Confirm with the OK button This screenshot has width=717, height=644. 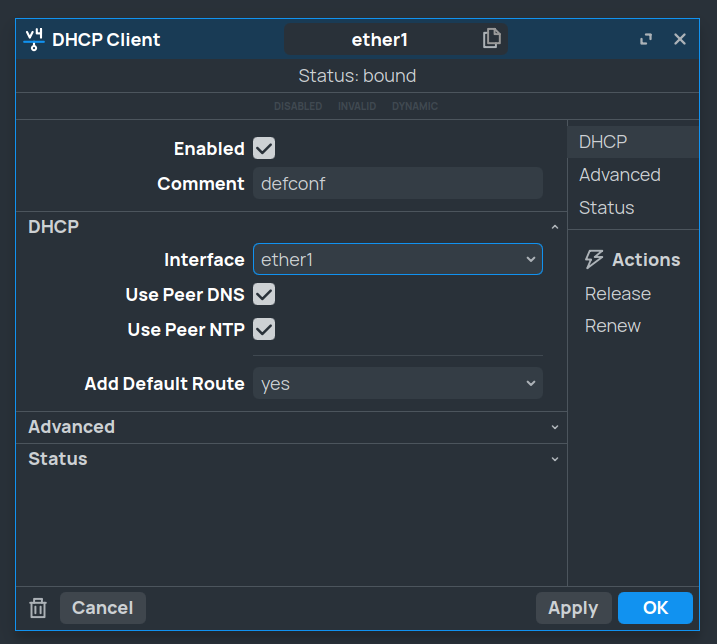click(x=655, y=608)
